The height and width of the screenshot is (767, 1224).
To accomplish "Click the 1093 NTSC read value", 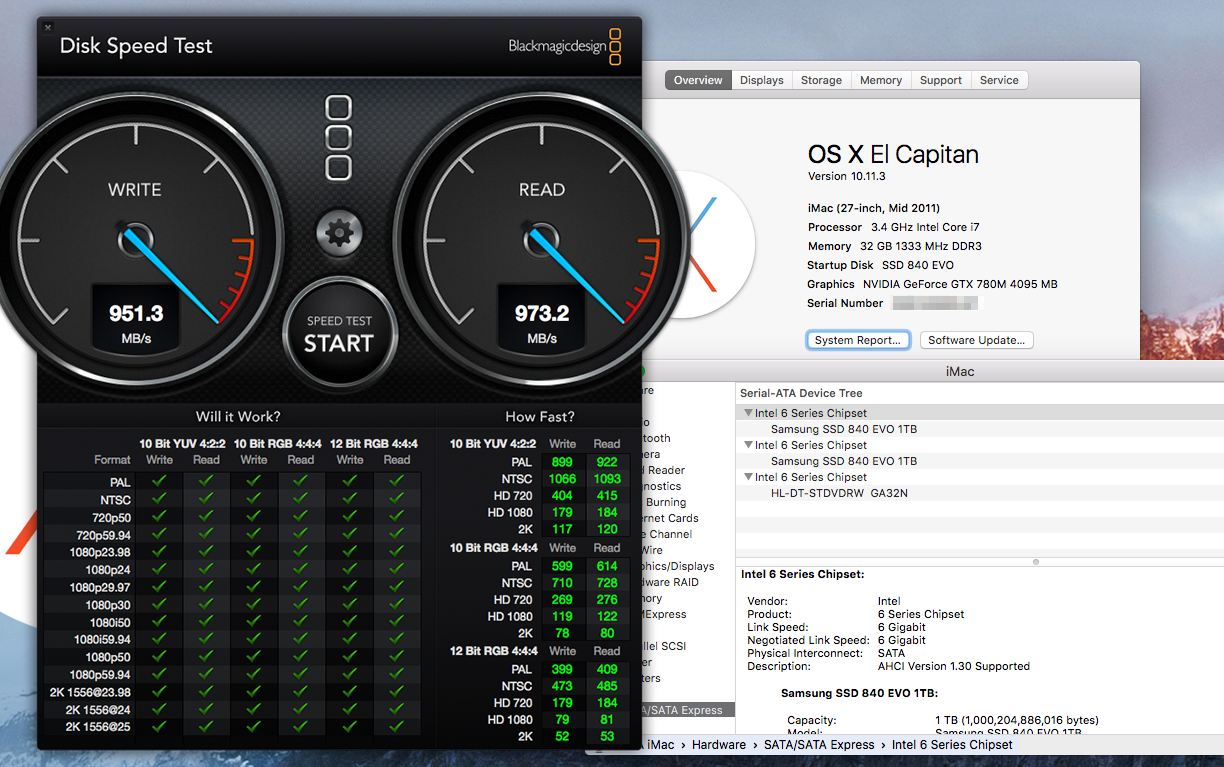I will click(607, 479).
